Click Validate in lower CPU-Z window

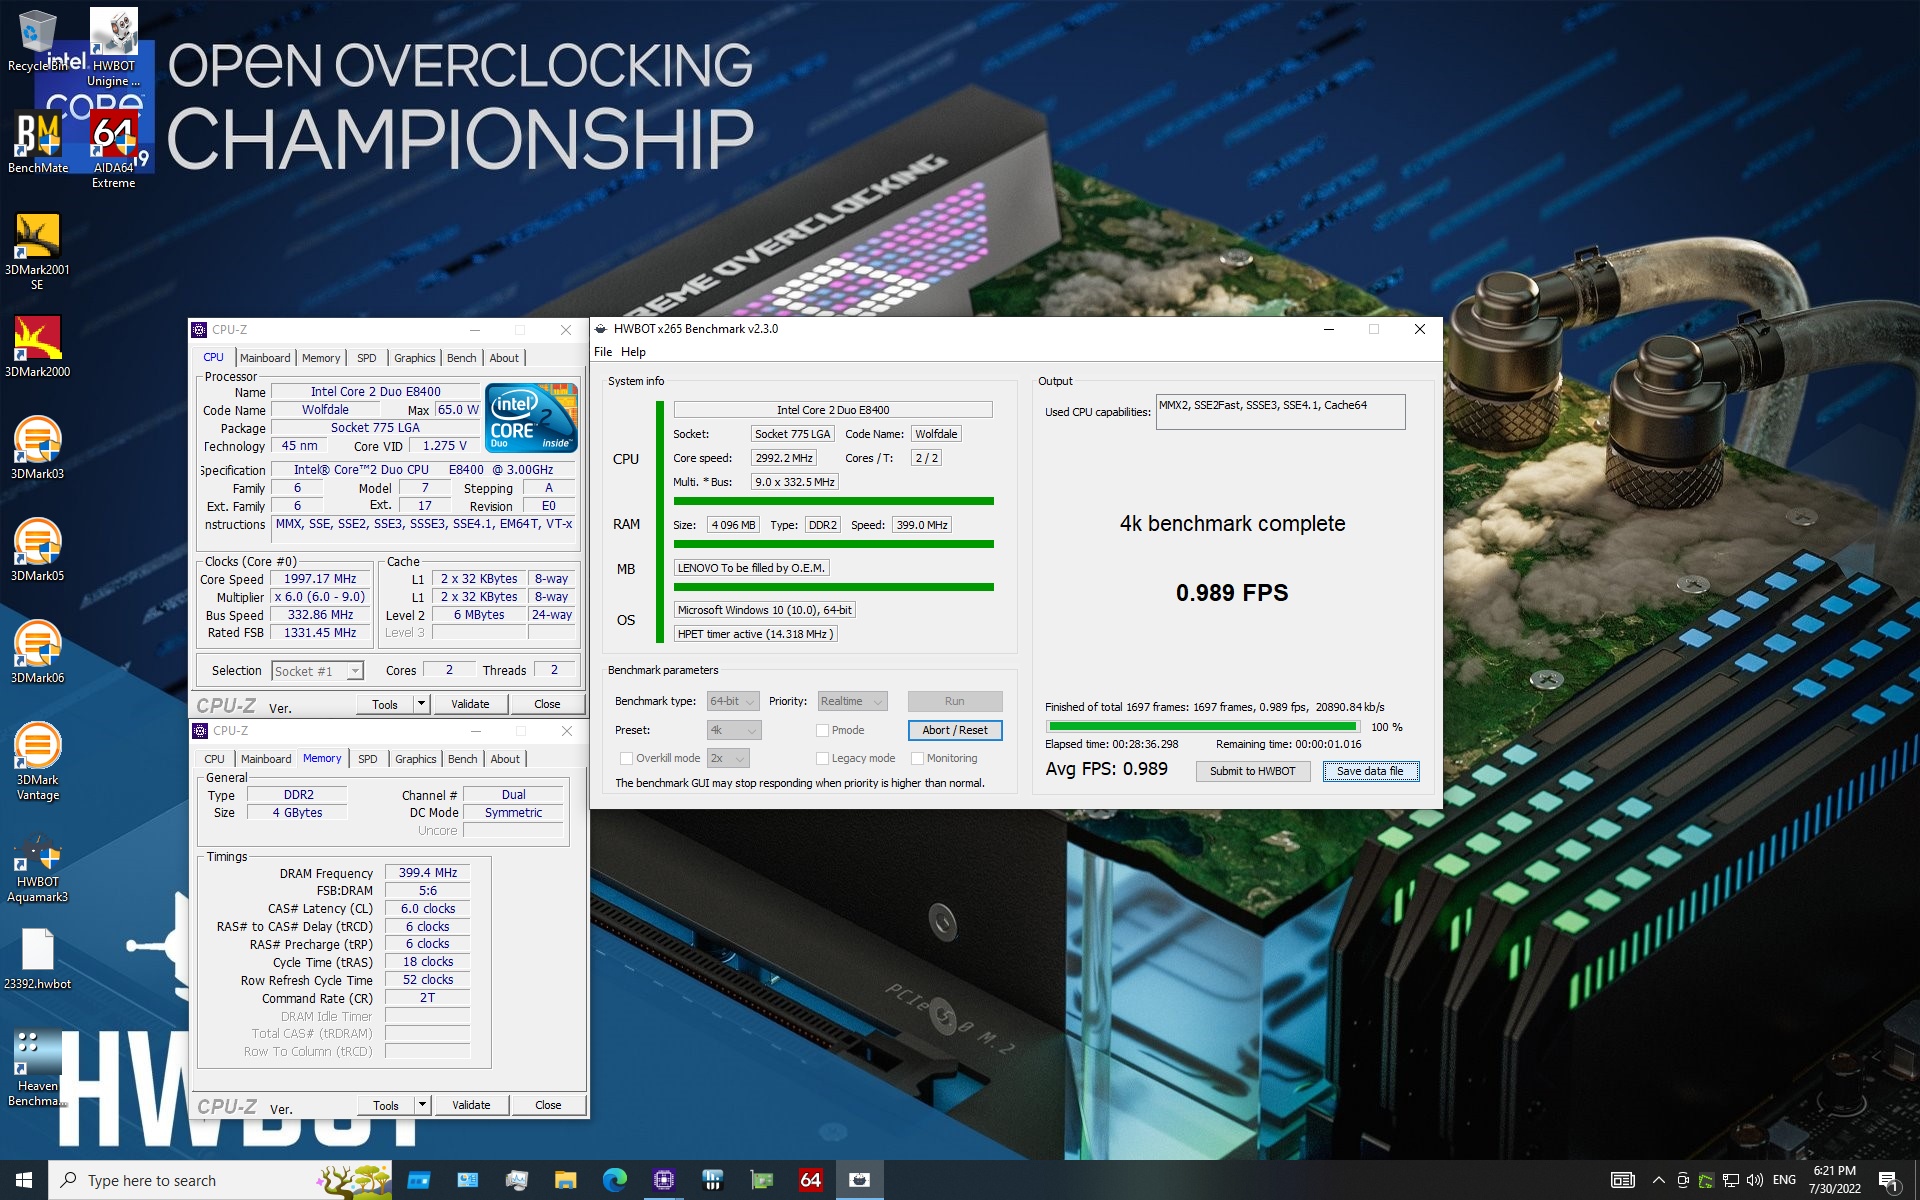click(x=471, y=1105)
